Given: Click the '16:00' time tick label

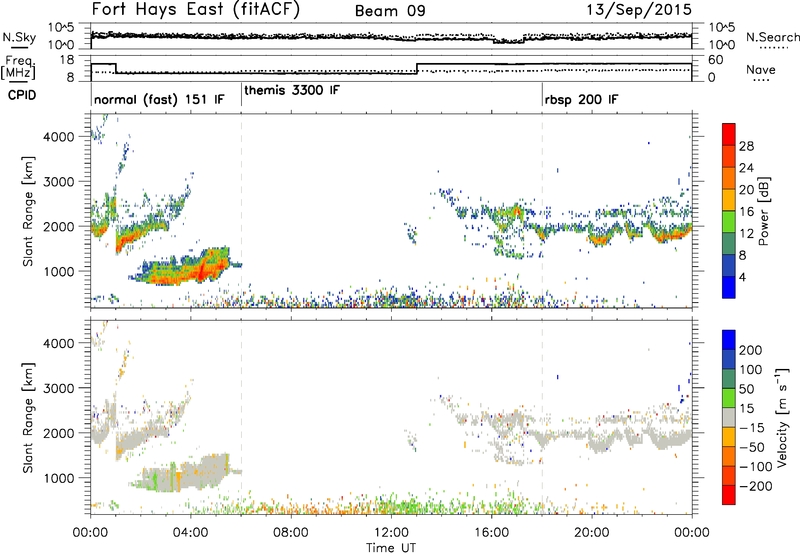Looking at the screenshot, I should coord(491,533).
